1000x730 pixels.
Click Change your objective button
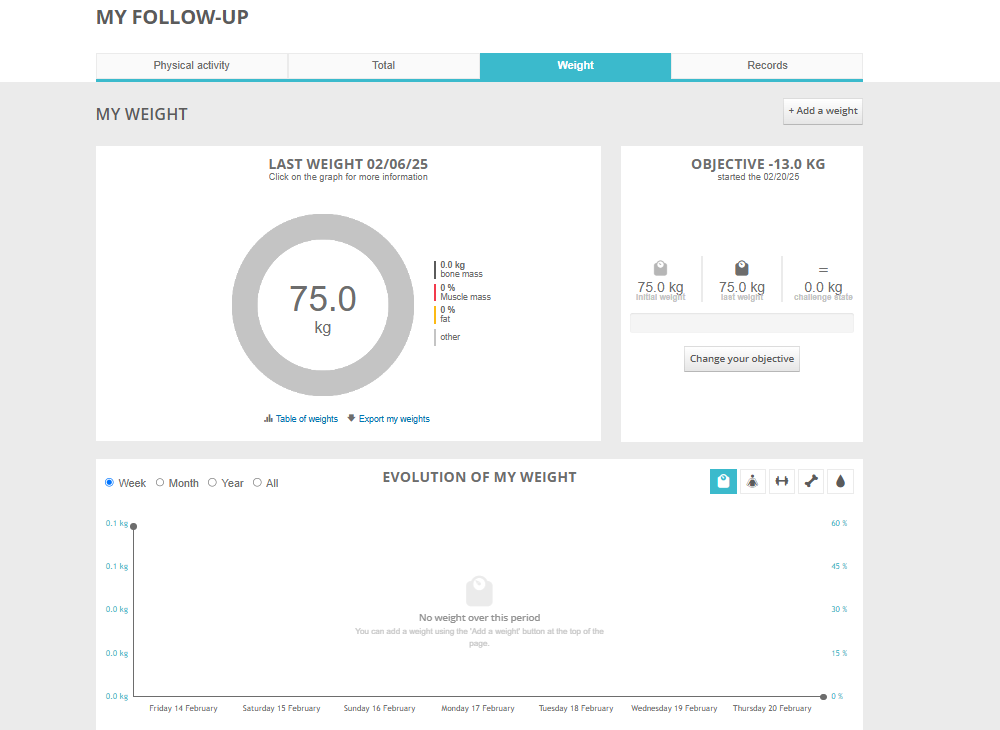pos(741,359)
